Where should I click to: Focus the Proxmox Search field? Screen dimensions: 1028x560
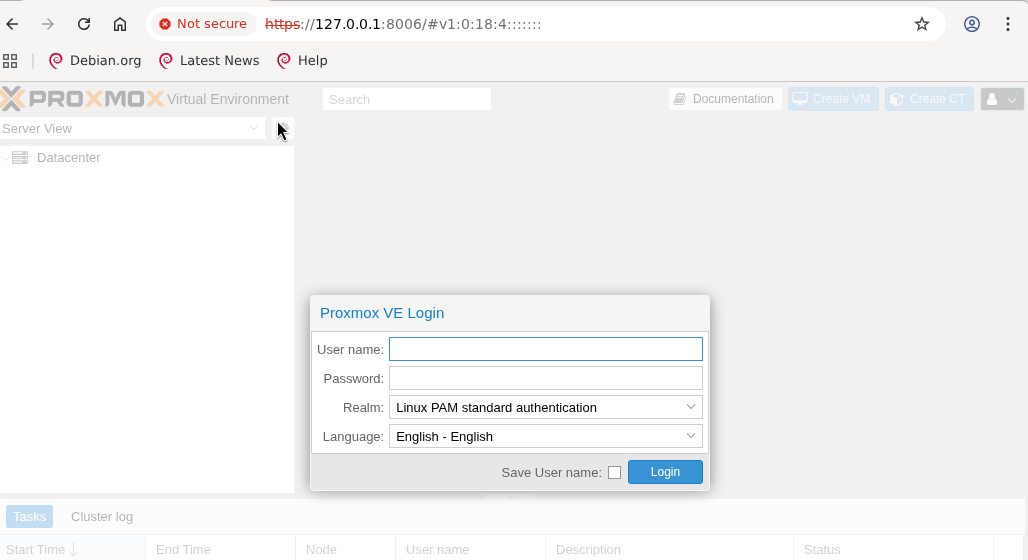click(406, 100)
